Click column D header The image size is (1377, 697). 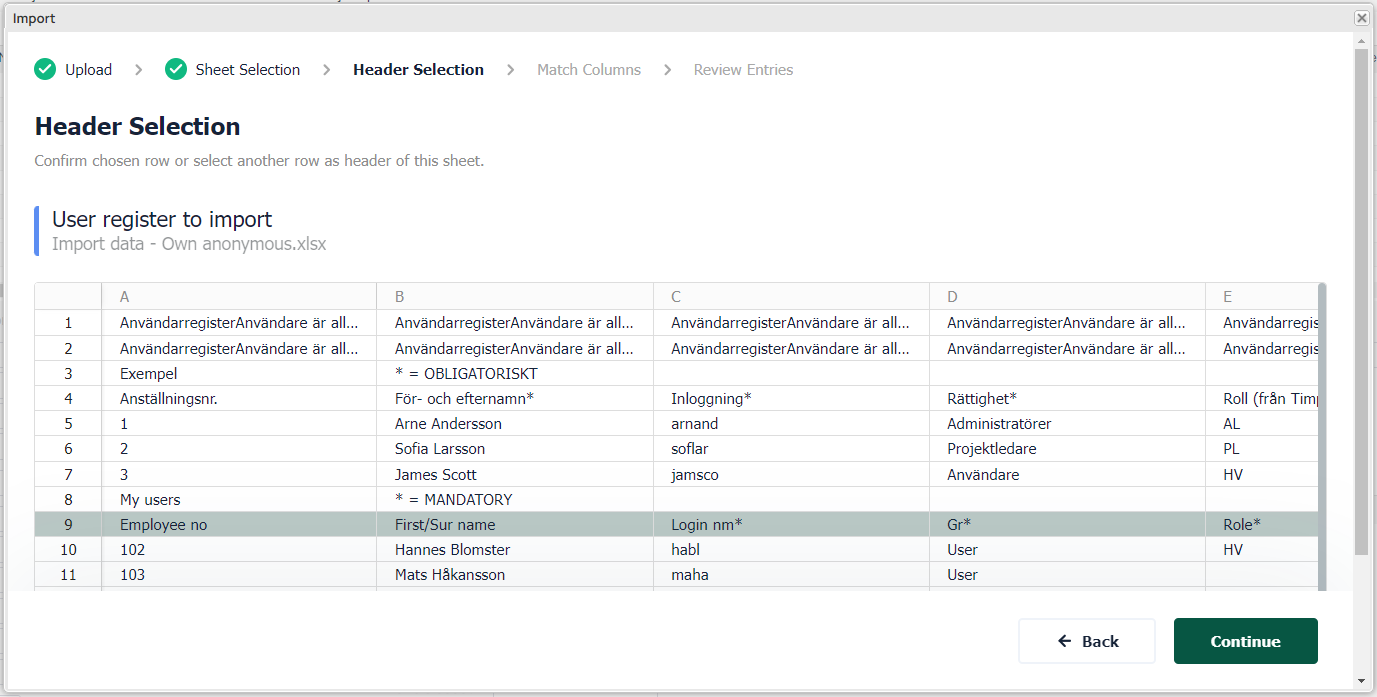tap(1067, 297)
